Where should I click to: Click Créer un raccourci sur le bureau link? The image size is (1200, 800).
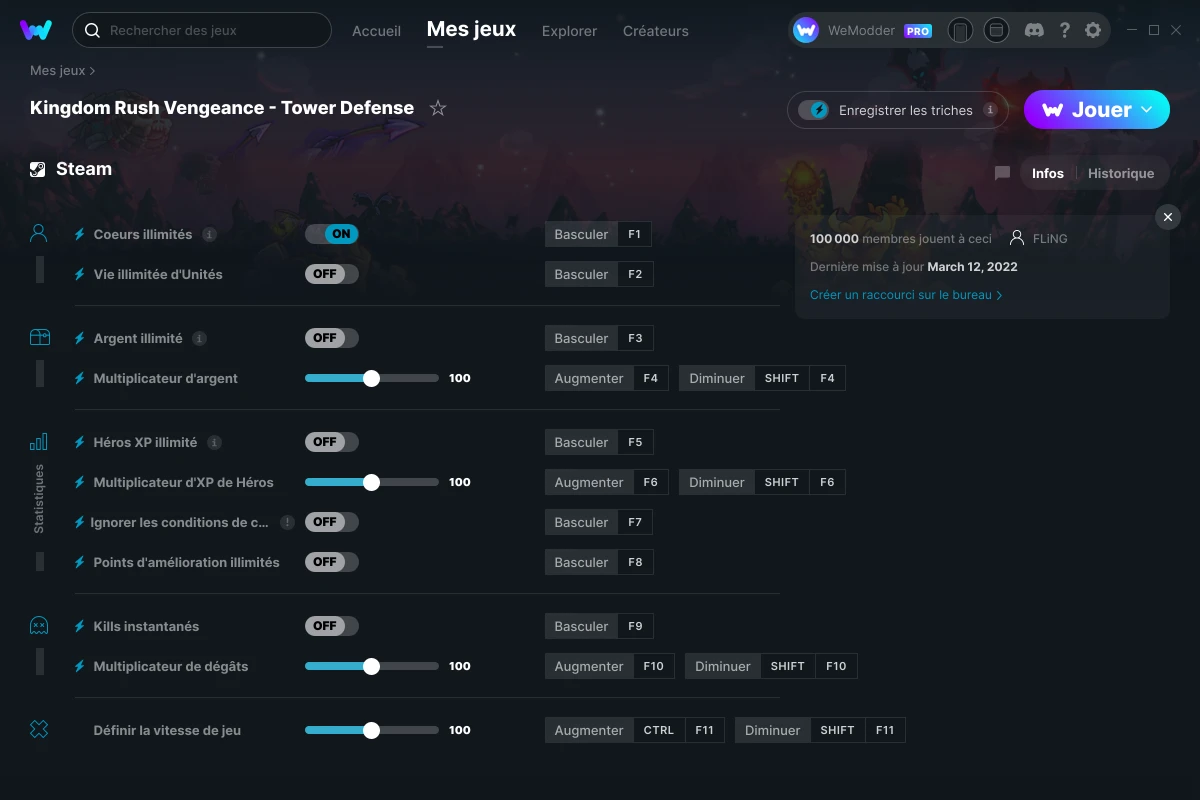coord(906,295)
